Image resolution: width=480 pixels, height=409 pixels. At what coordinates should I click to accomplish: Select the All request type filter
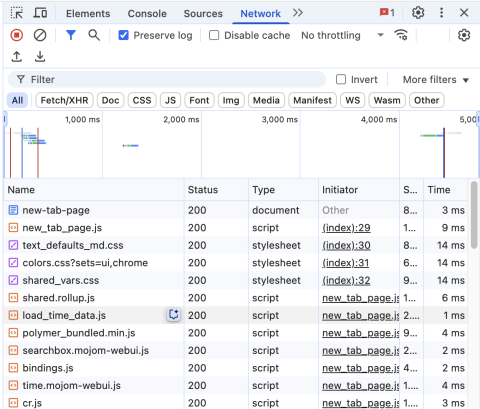pos(17,100)
